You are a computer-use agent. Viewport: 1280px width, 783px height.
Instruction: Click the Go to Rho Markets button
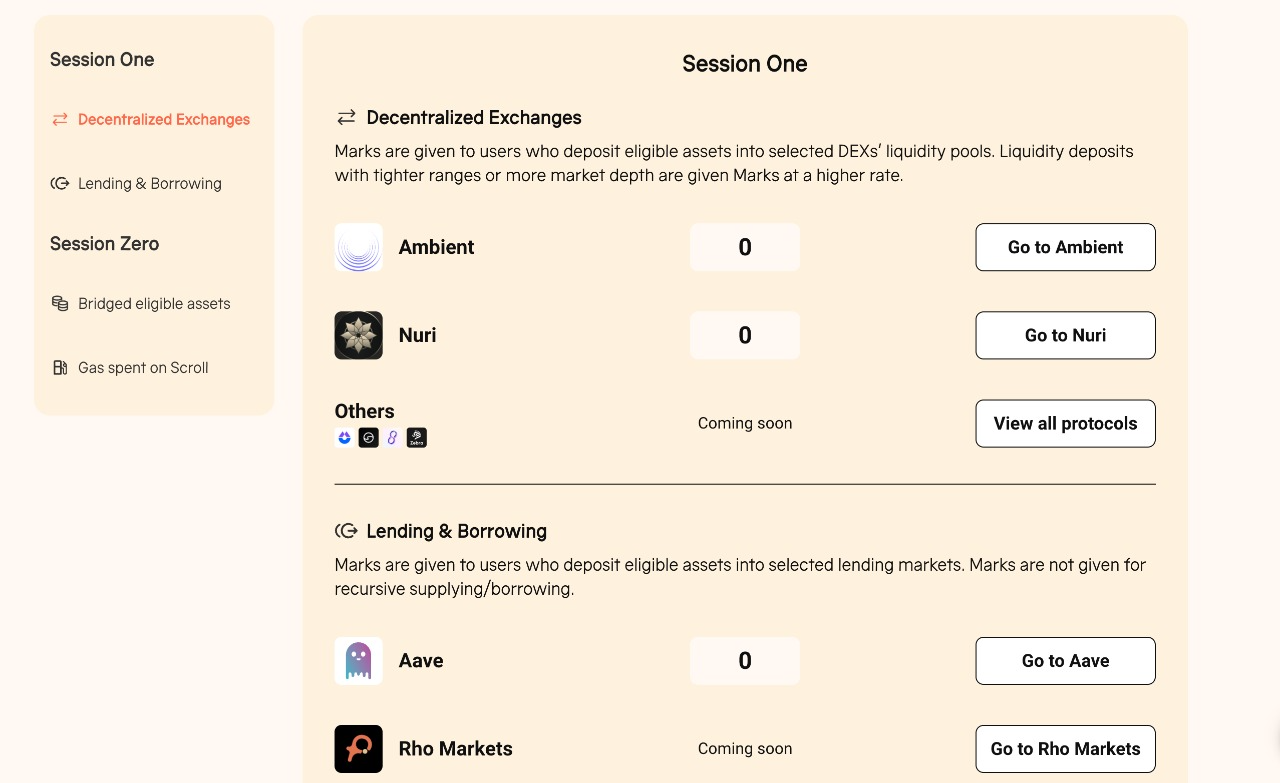pos(1065,749)
